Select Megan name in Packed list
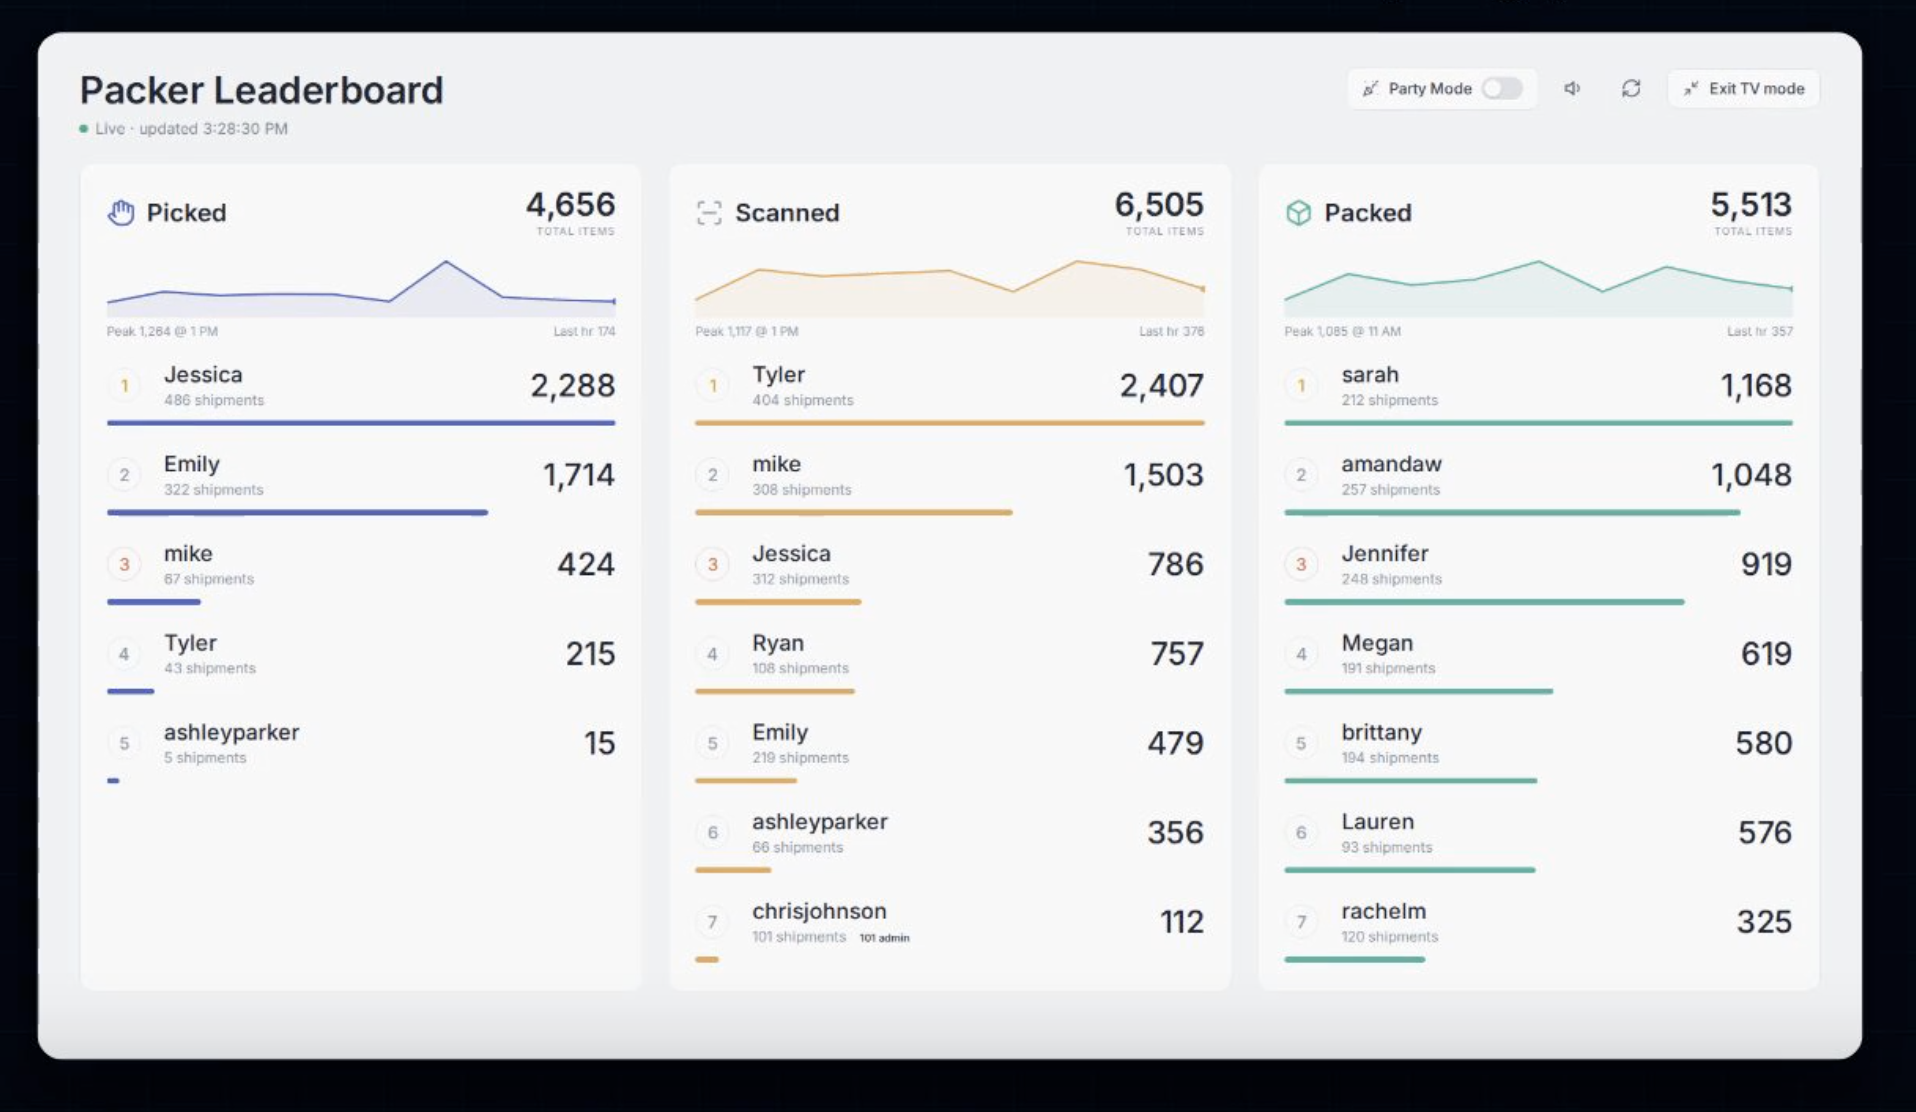This screenshot has height=1112, width=1916. [1377, 643]
